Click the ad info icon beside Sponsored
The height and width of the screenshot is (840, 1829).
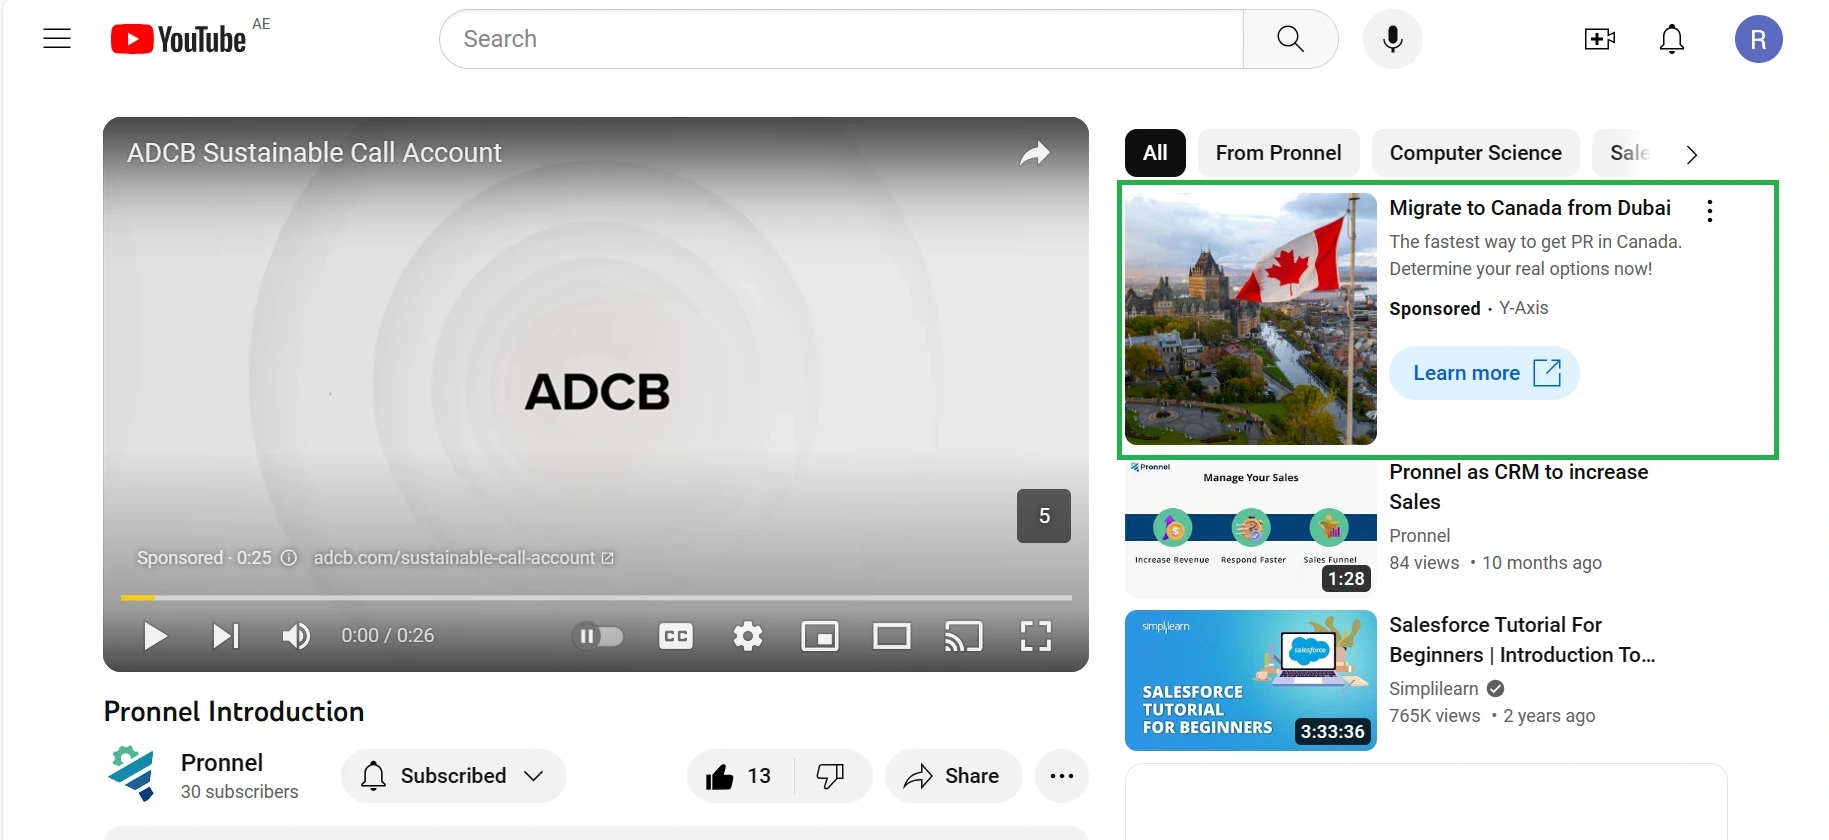pyautogui.click(x=289, y=558)
